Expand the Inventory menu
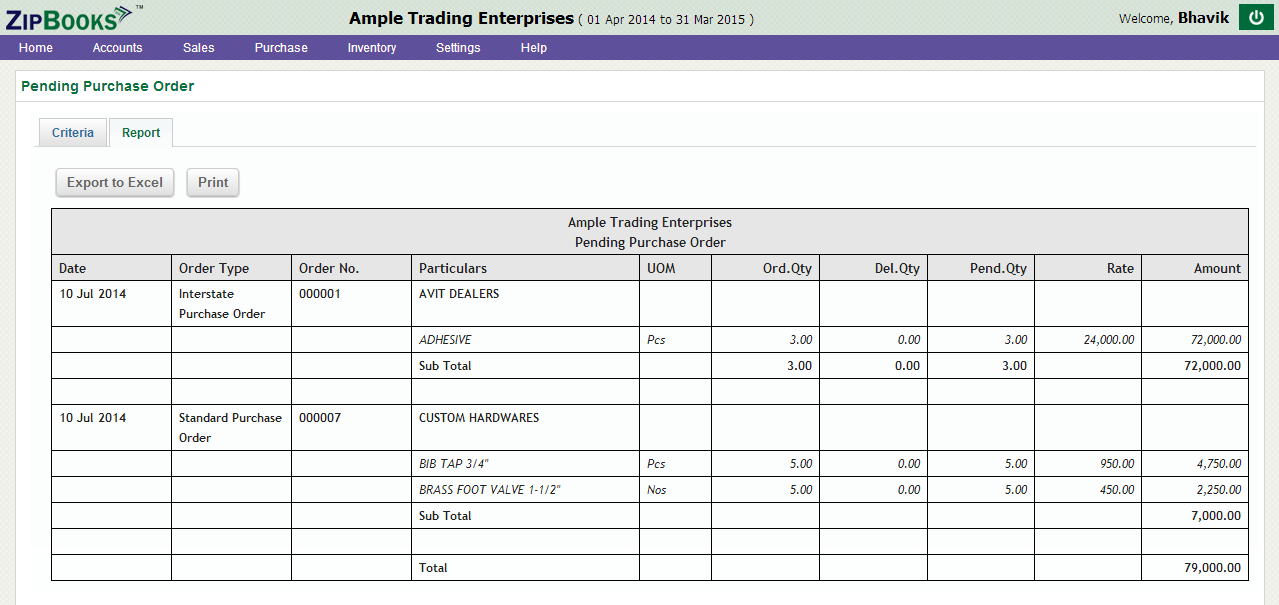Screen dimensions: 1279x605 [x=372, y=48]
